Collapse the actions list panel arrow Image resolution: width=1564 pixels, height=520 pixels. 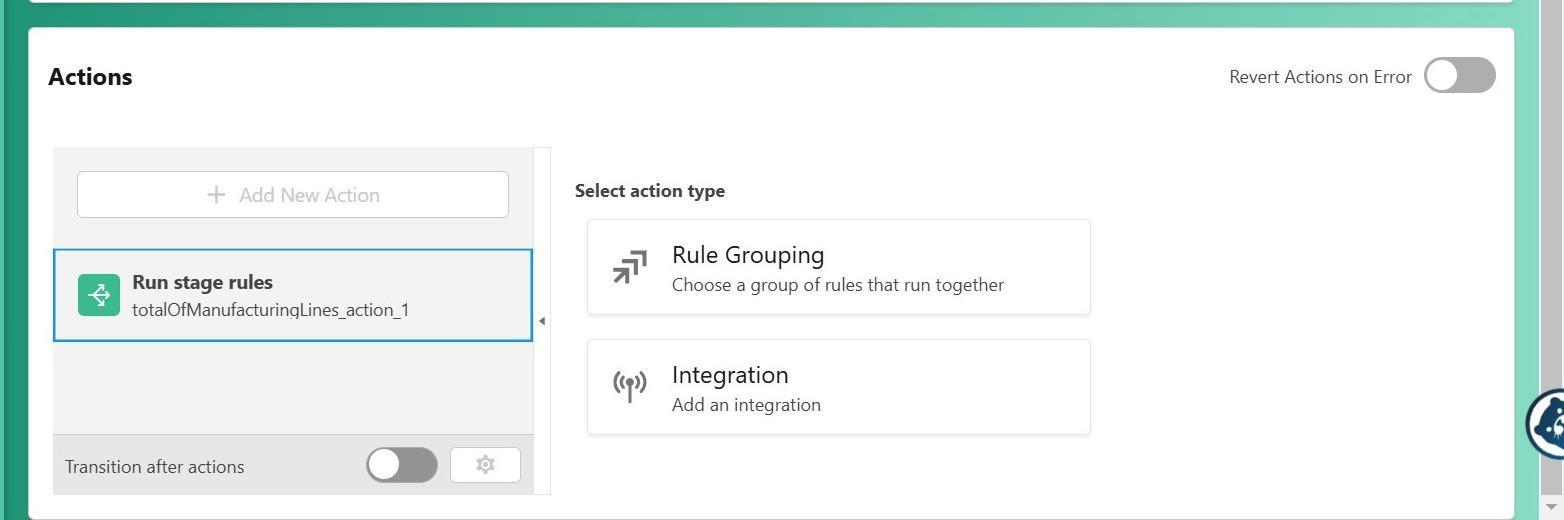(542, 321)
